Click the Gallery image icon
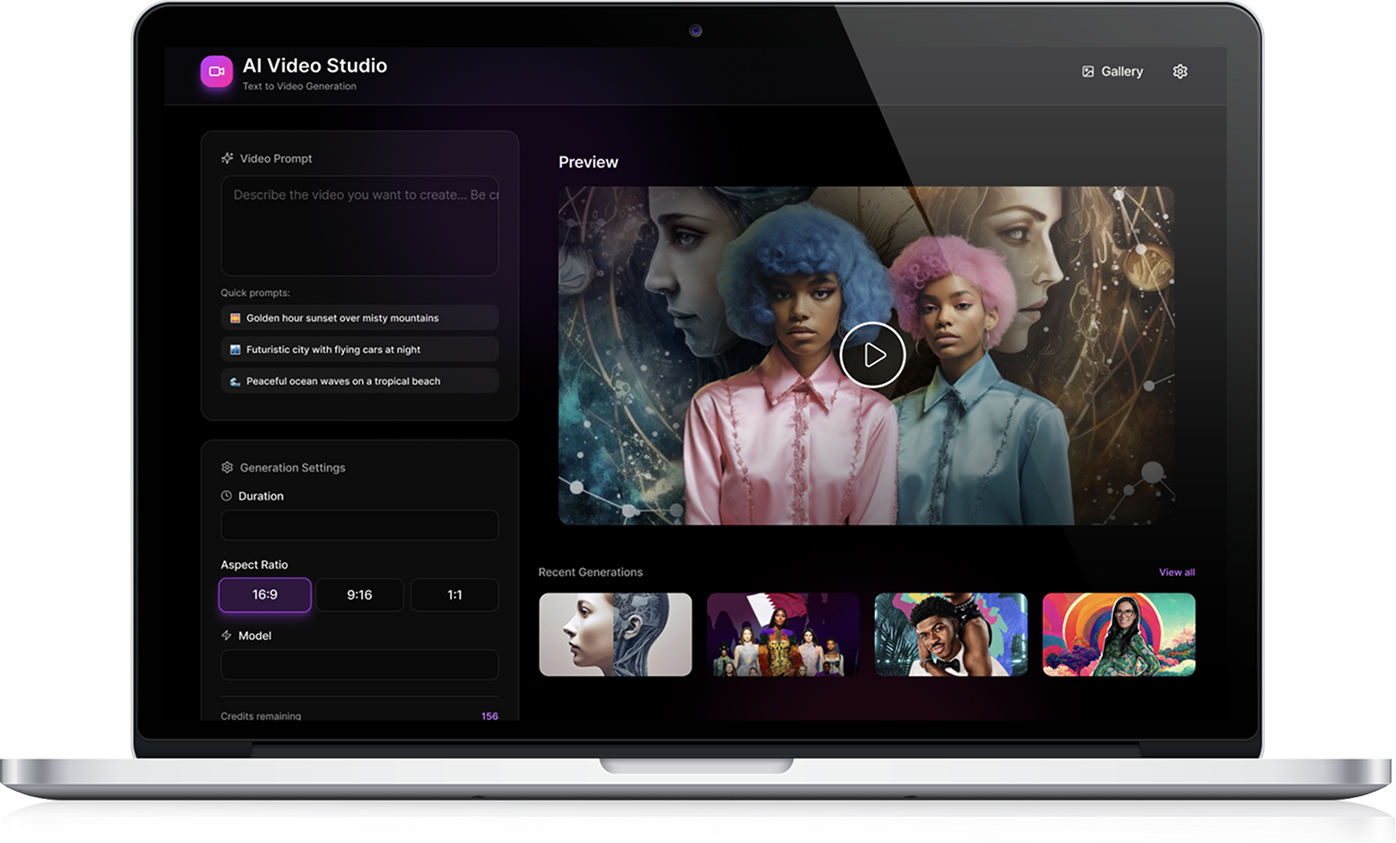The width and height of the screenshot is (1396, 843). 1088,72
